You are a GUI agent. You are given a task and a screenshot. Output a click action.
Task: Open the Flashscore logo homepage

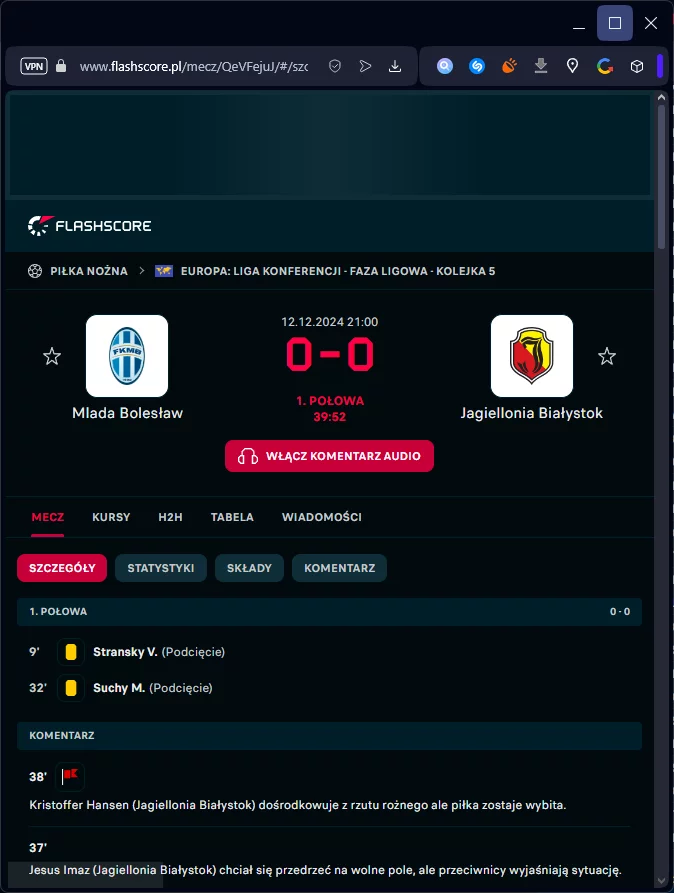point(89,226)
